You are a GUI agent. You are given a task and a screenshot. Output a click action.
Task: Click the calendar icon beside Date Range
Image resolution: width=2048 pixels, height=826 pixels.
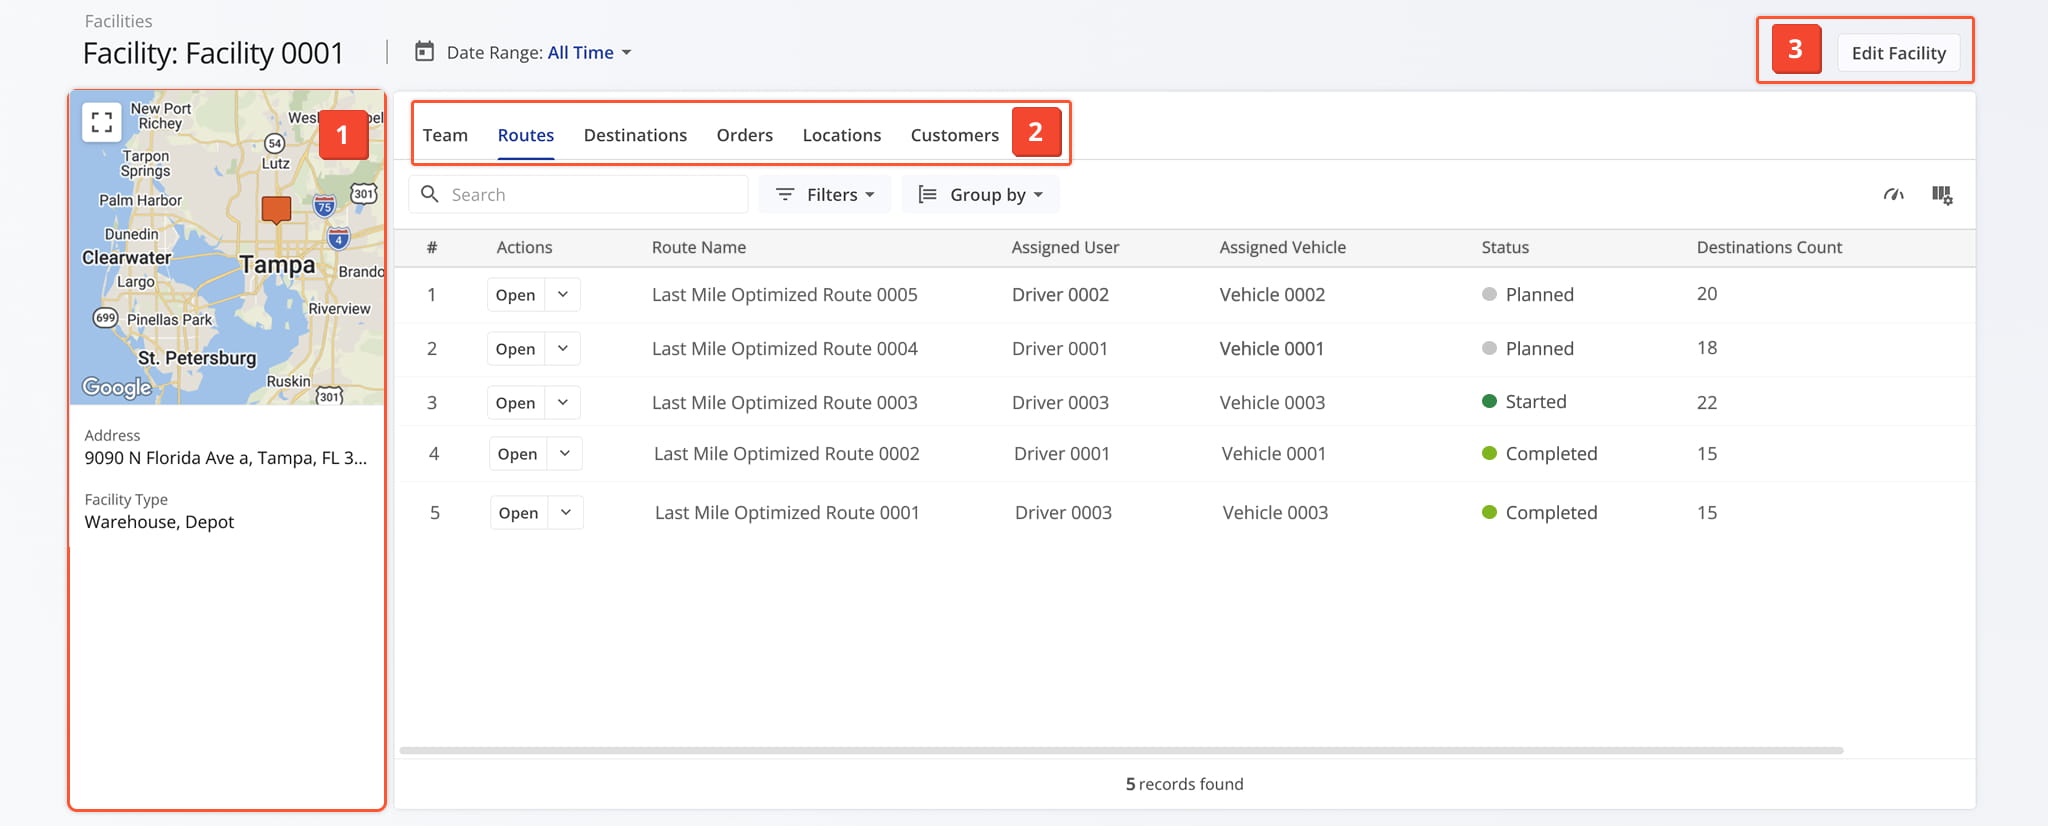coord(425,52)
